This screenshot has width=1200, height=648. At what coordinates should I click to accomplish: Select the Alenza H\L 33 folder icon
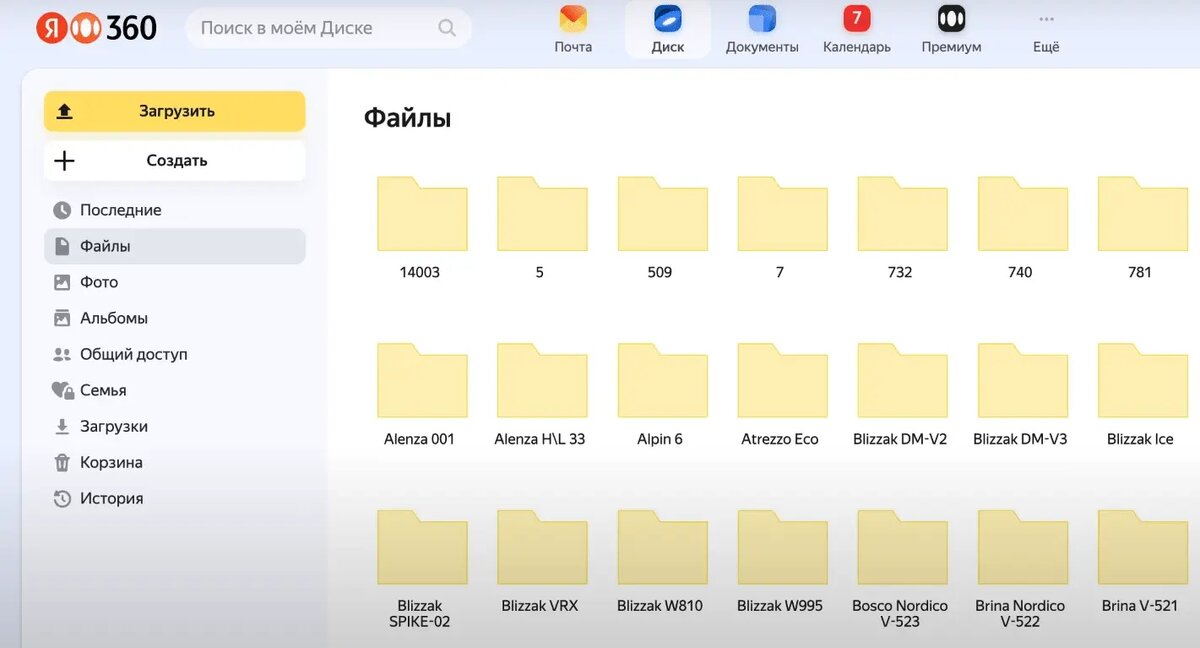[x=541, y=380]
